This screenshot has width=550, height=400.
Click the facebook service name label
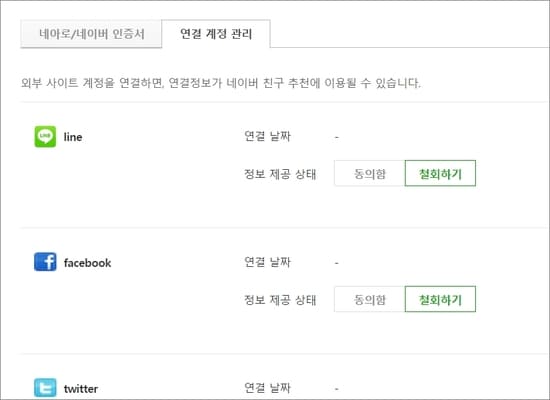point(87,263)
